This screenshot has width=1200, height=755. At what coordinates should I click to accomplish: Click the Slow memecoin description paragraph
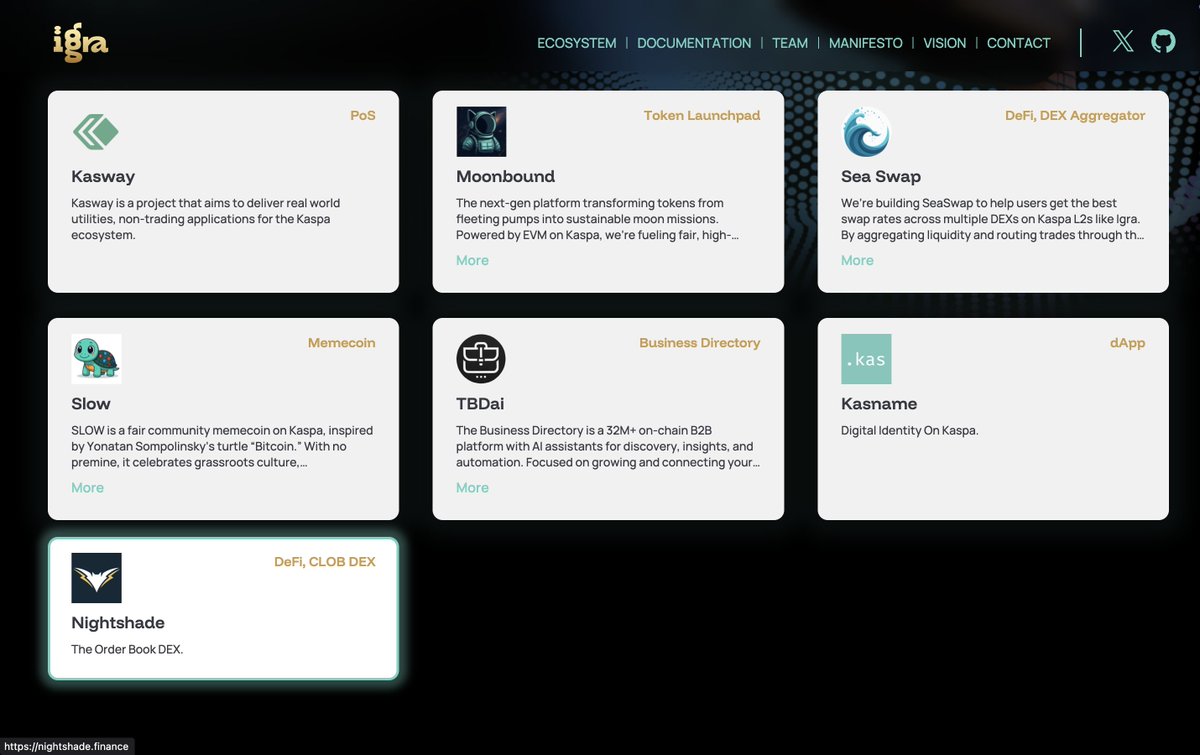click(x=222, y=446)
